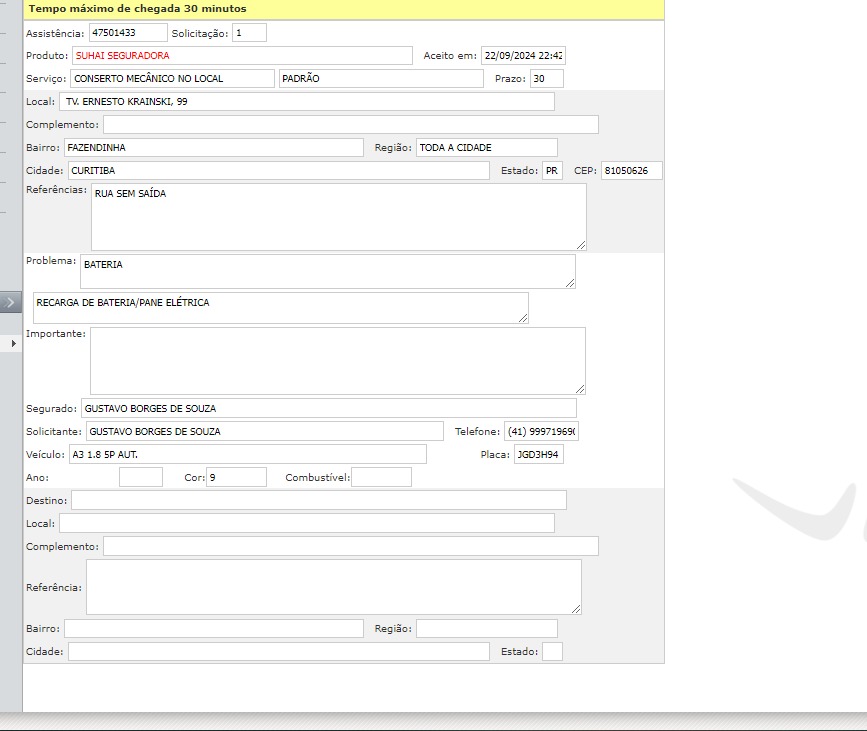Viewport: 867px width, 731px height.
Task: Select the Local address field with TV. ERNESTO KRAINSKI
Action: pos(306,102)
